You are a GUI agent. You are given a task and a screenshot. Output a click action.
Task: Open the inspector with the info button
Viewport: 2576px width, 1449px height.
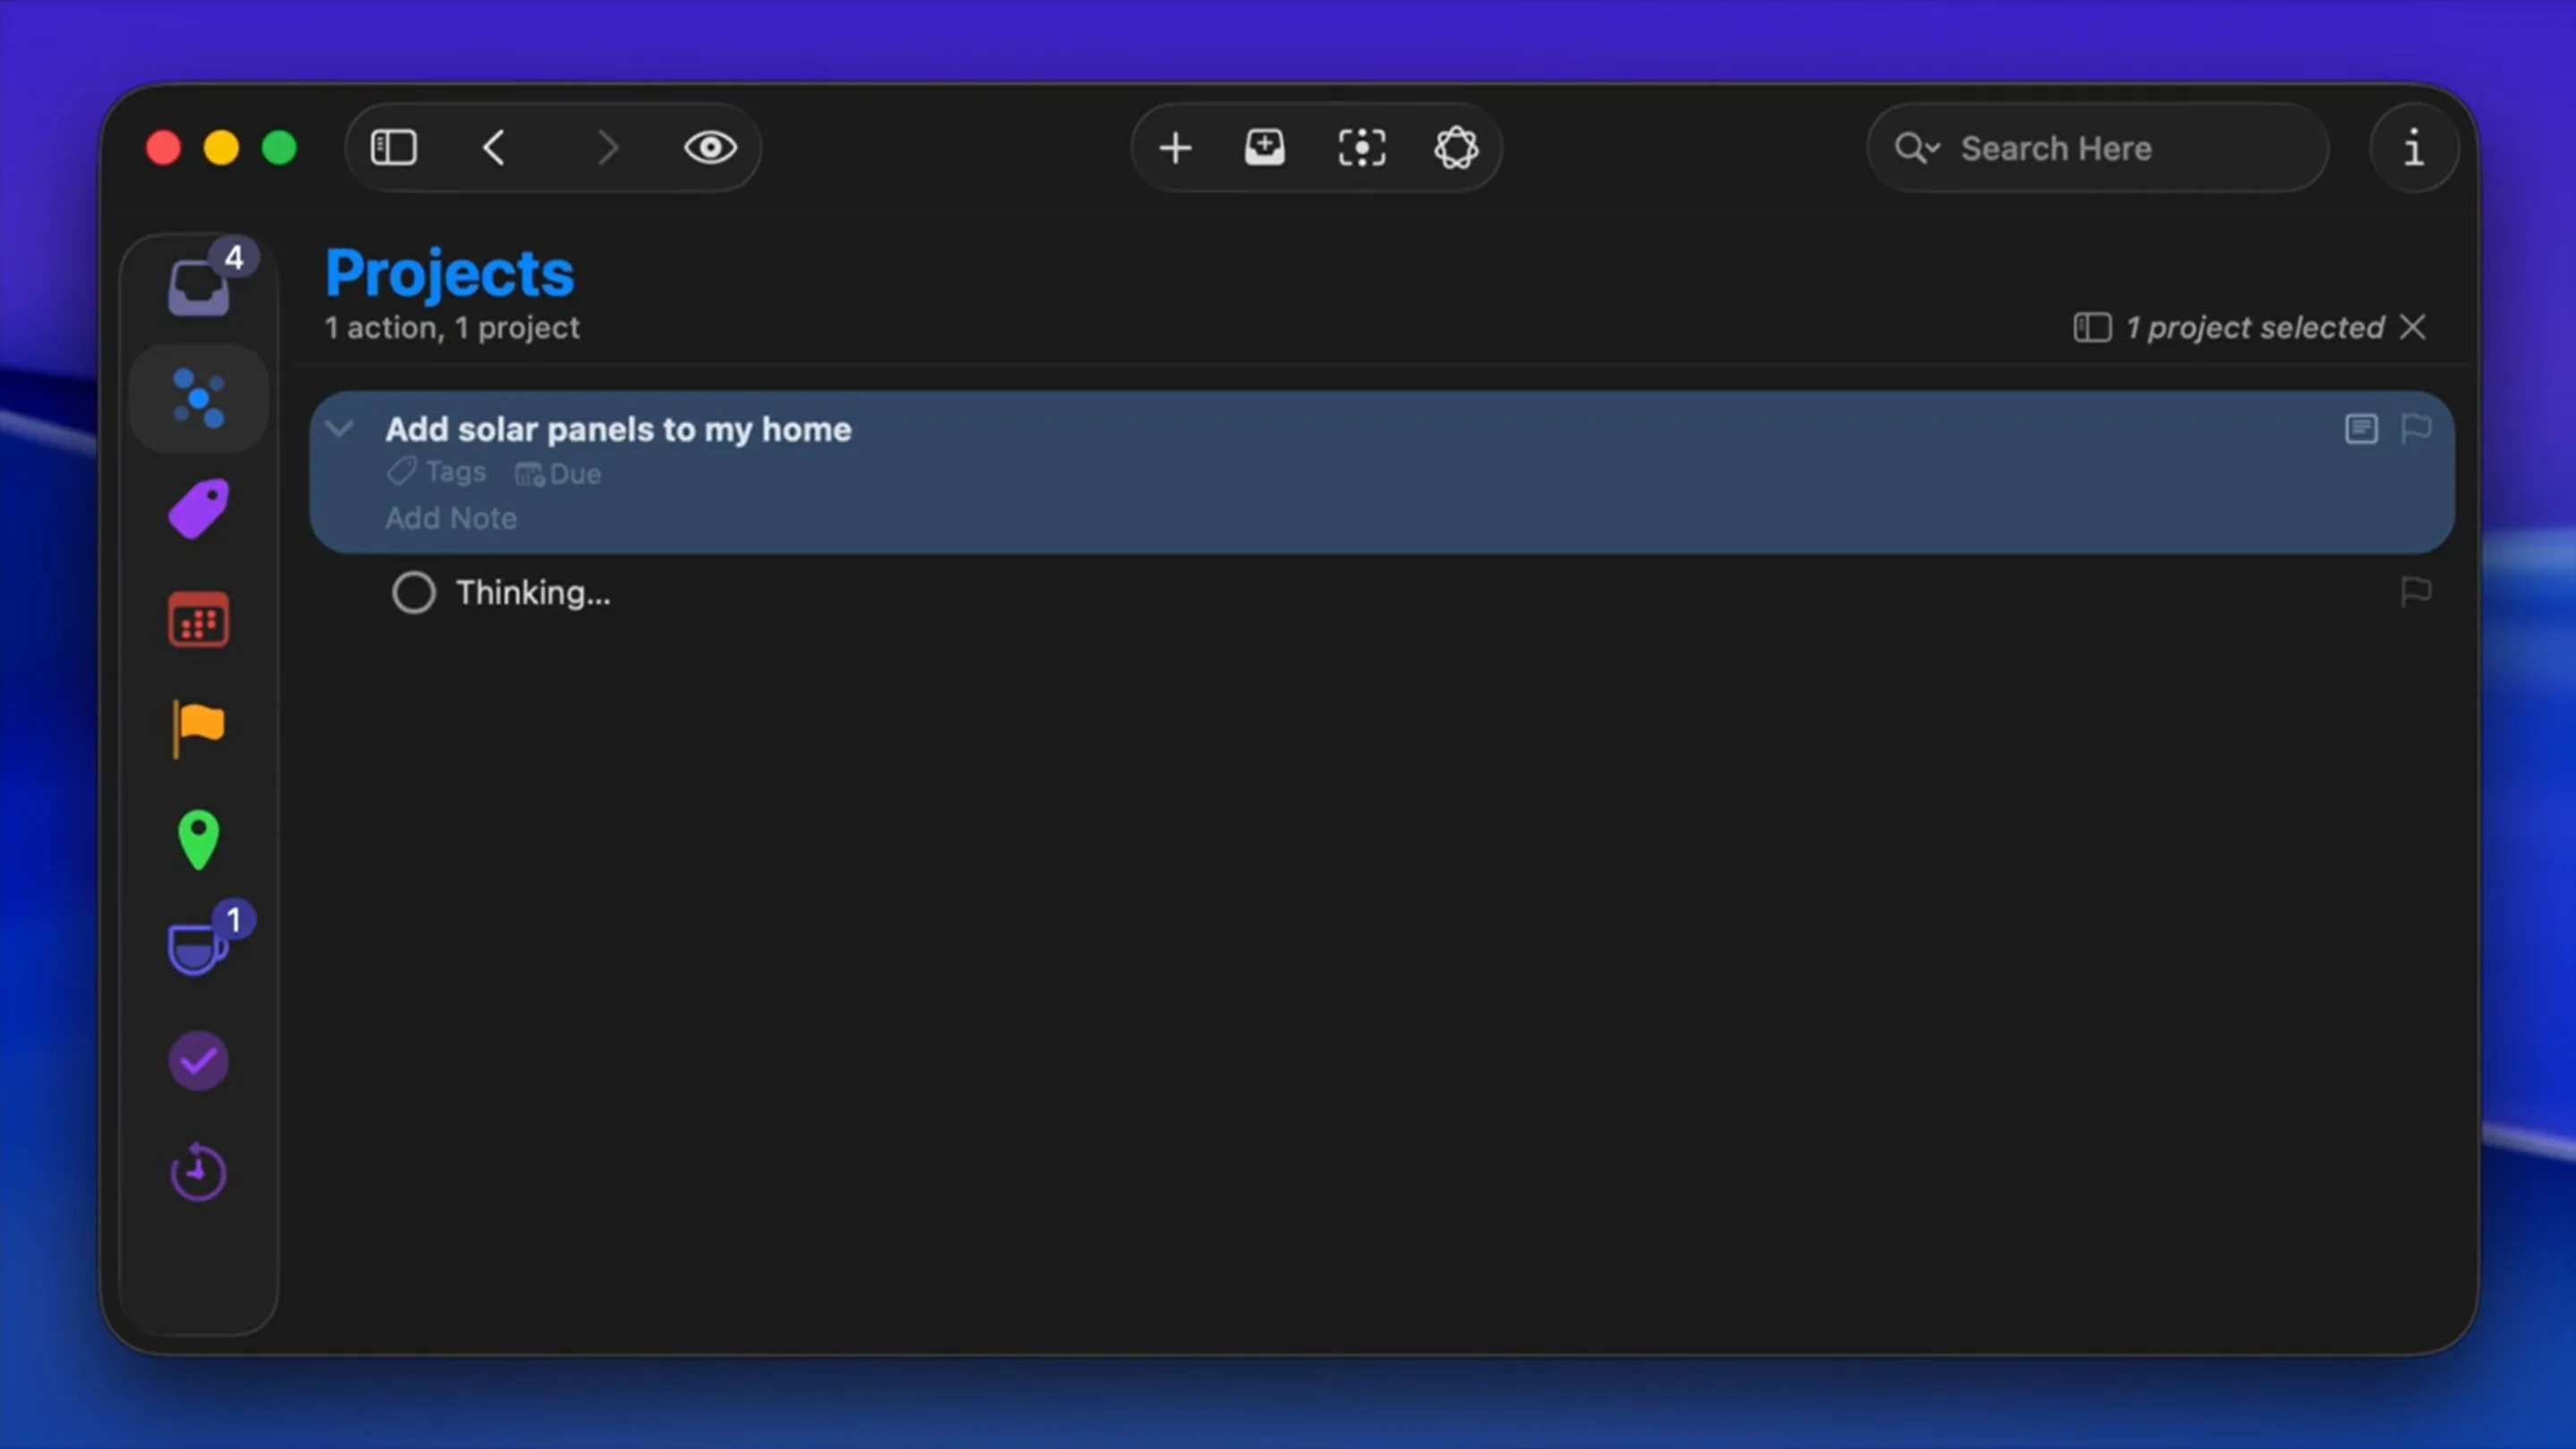click(x=2414, y=147)
